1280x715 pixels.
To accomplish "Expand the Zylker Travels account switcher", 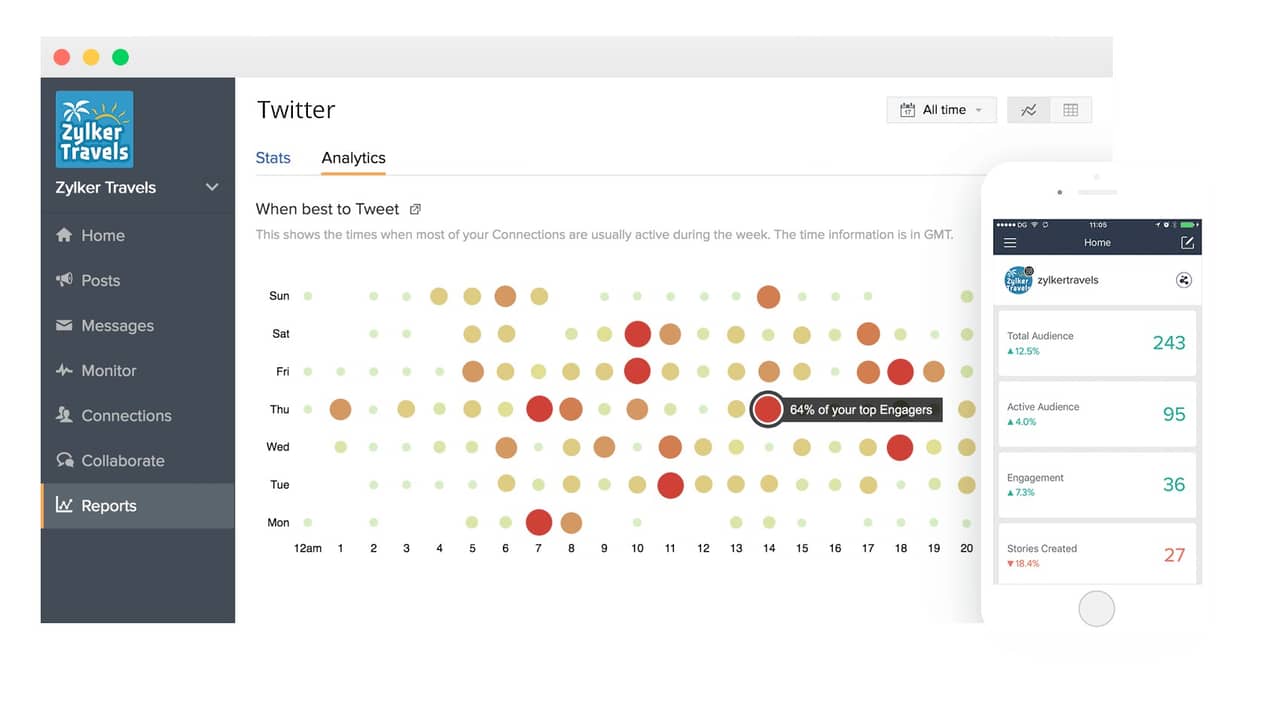I will click(x=211, y=187).
